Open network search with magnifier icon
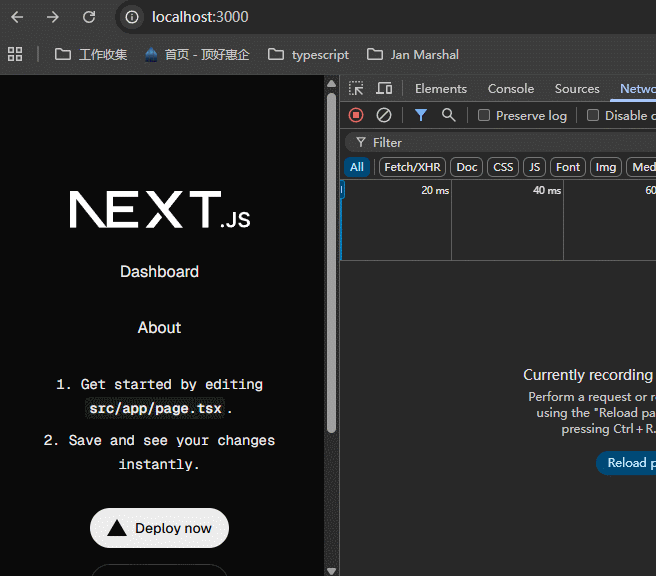656x576 pixels. click(x=449, y=115)
